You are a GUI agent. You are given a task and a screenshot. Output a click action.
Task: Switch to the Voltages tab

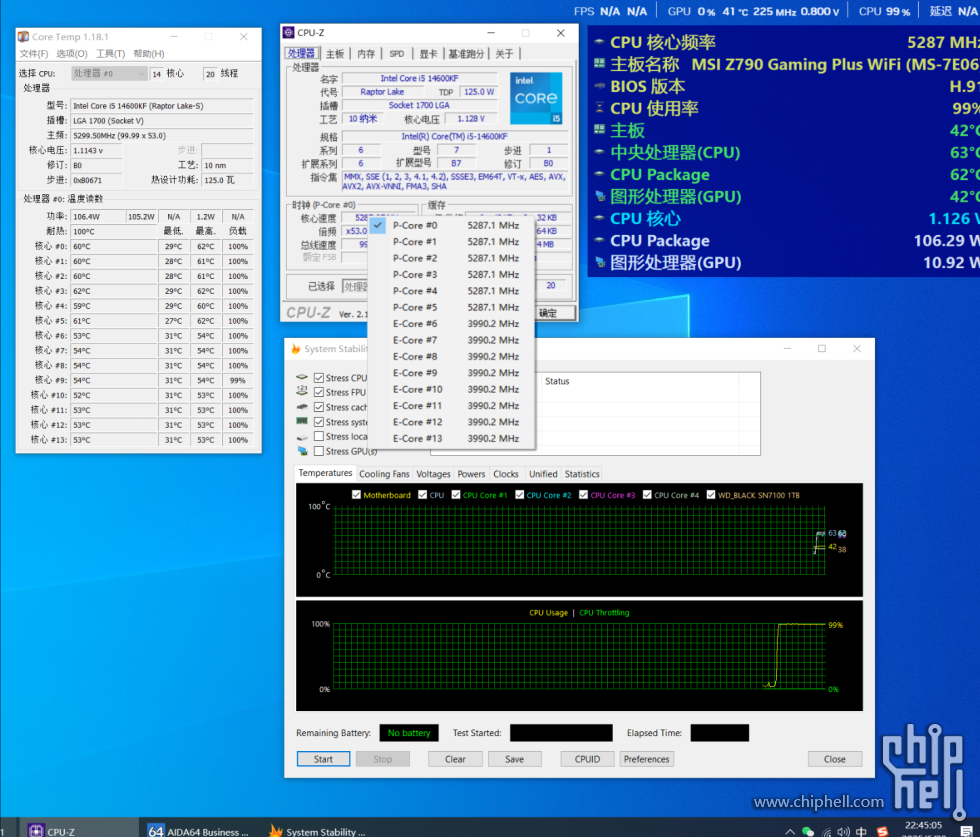[433, 474]
